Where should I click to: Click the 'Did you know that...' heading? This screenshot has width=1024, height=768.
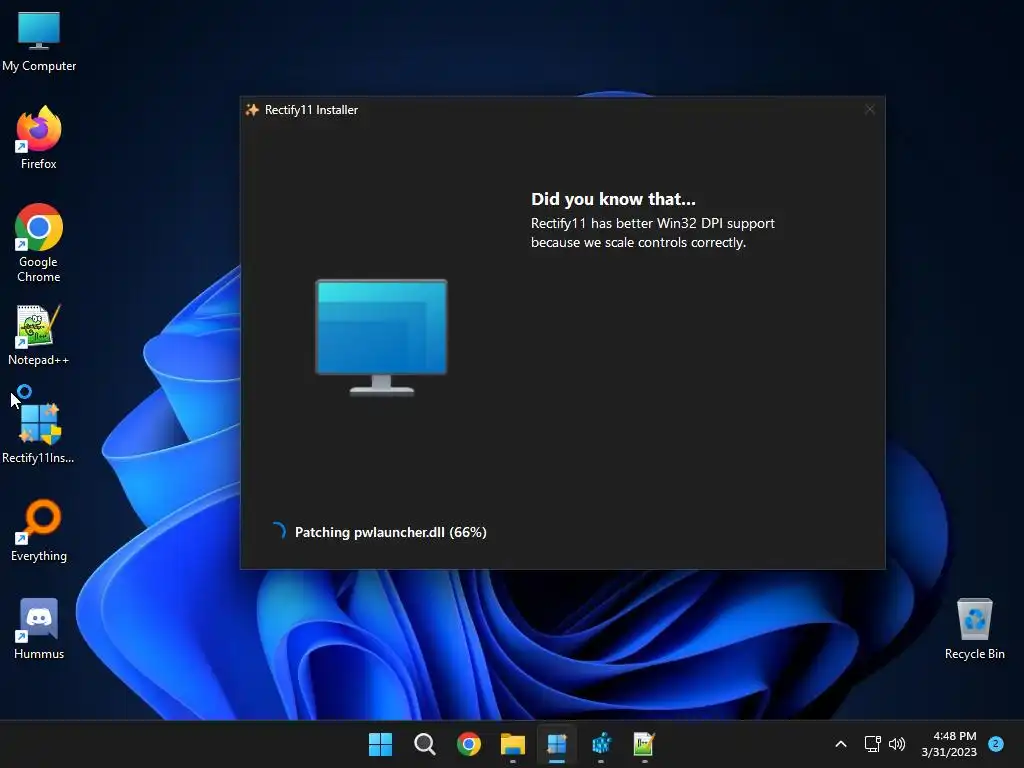click(613, 199)
